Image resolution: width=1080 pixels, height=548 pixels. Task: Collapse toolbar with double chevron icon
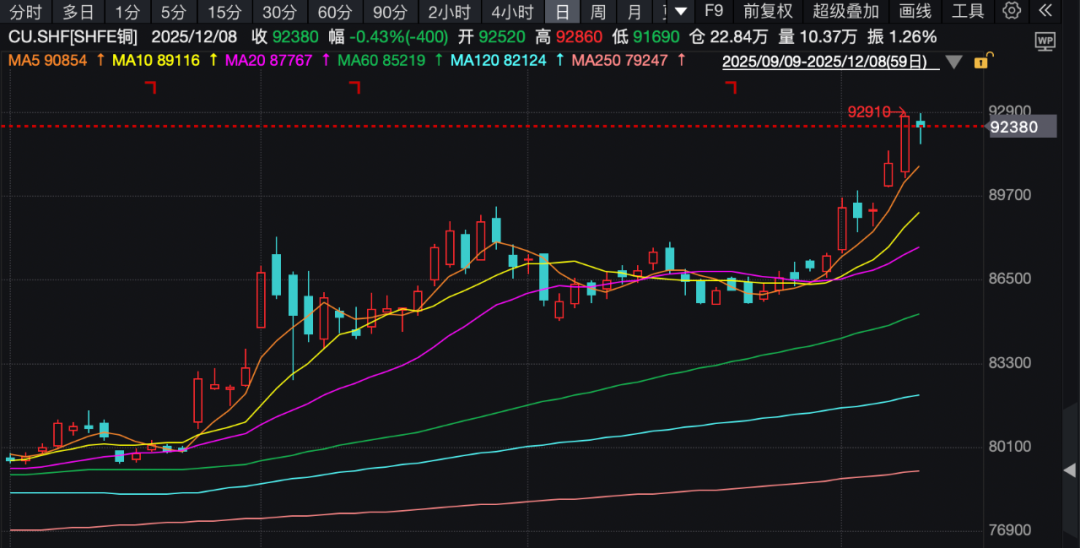pos(1046,12)
